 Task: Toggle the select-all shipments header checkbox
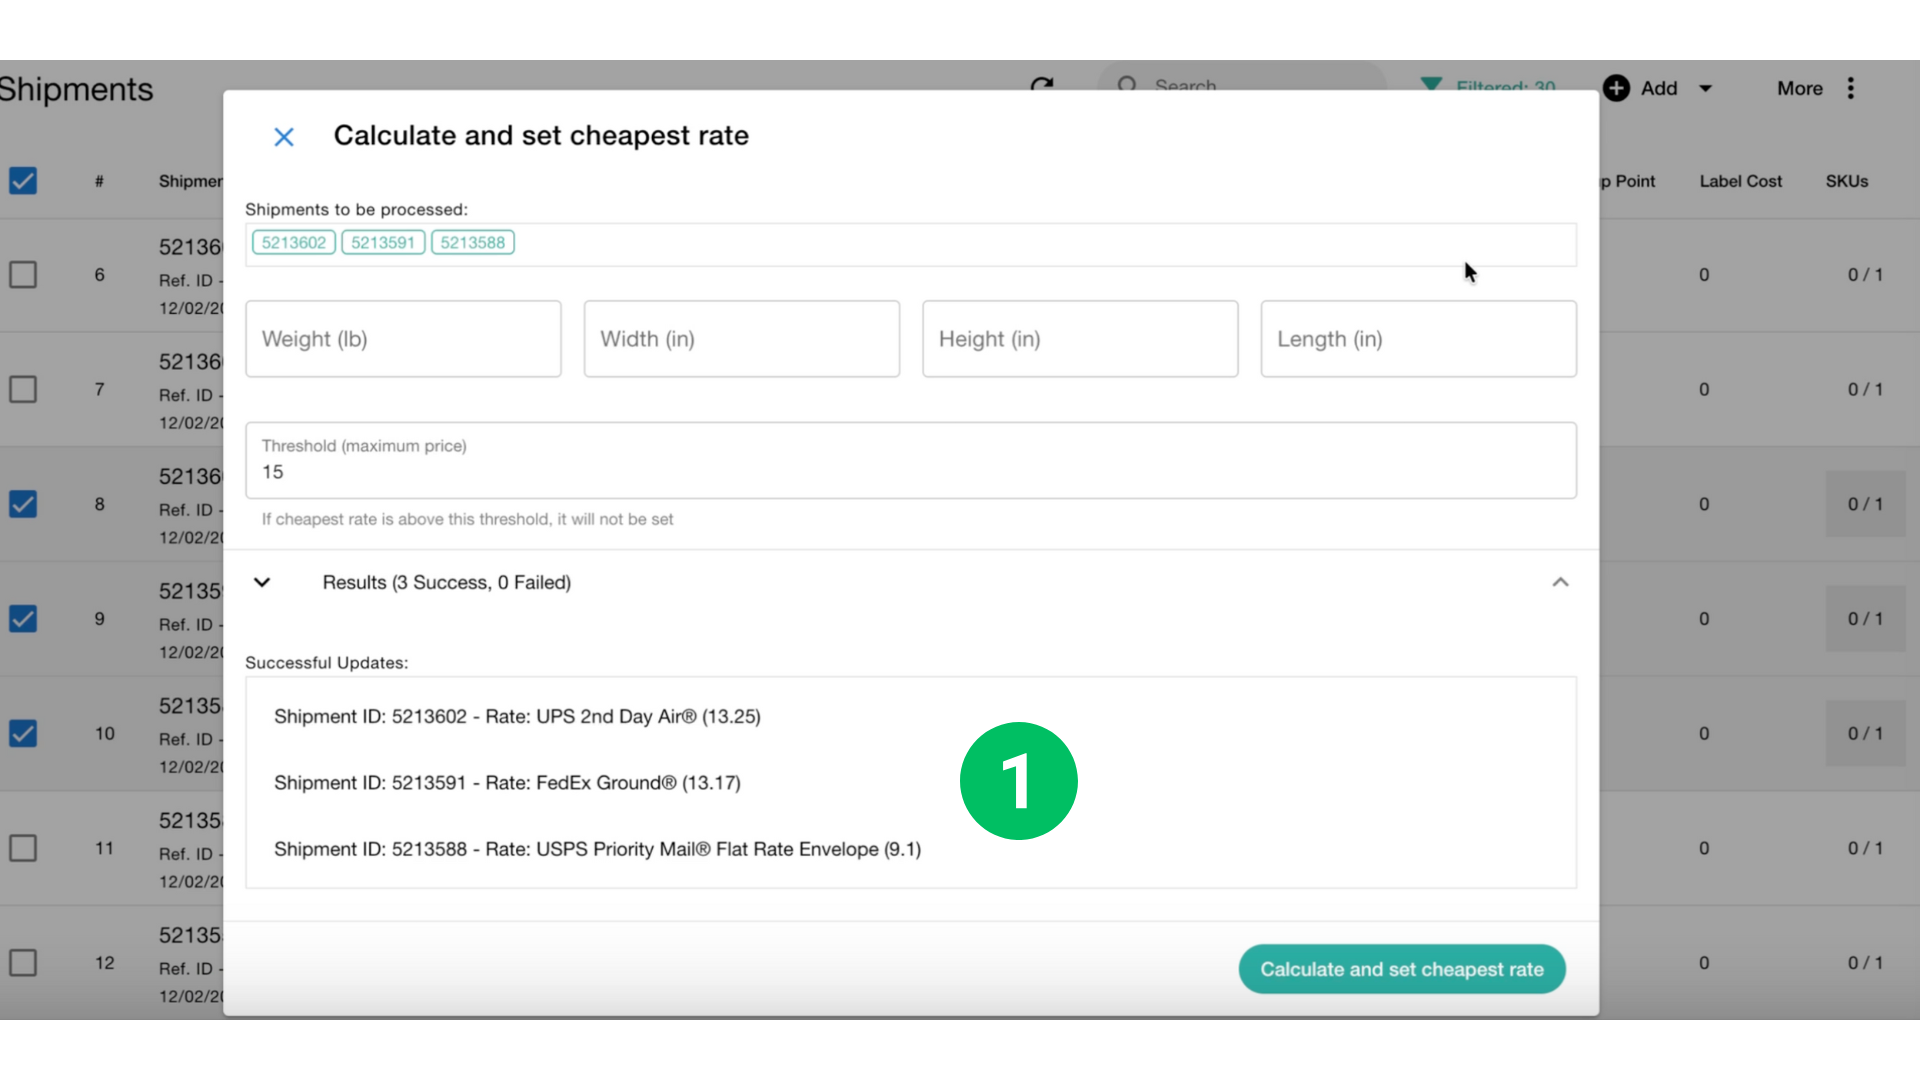point(23,181)
